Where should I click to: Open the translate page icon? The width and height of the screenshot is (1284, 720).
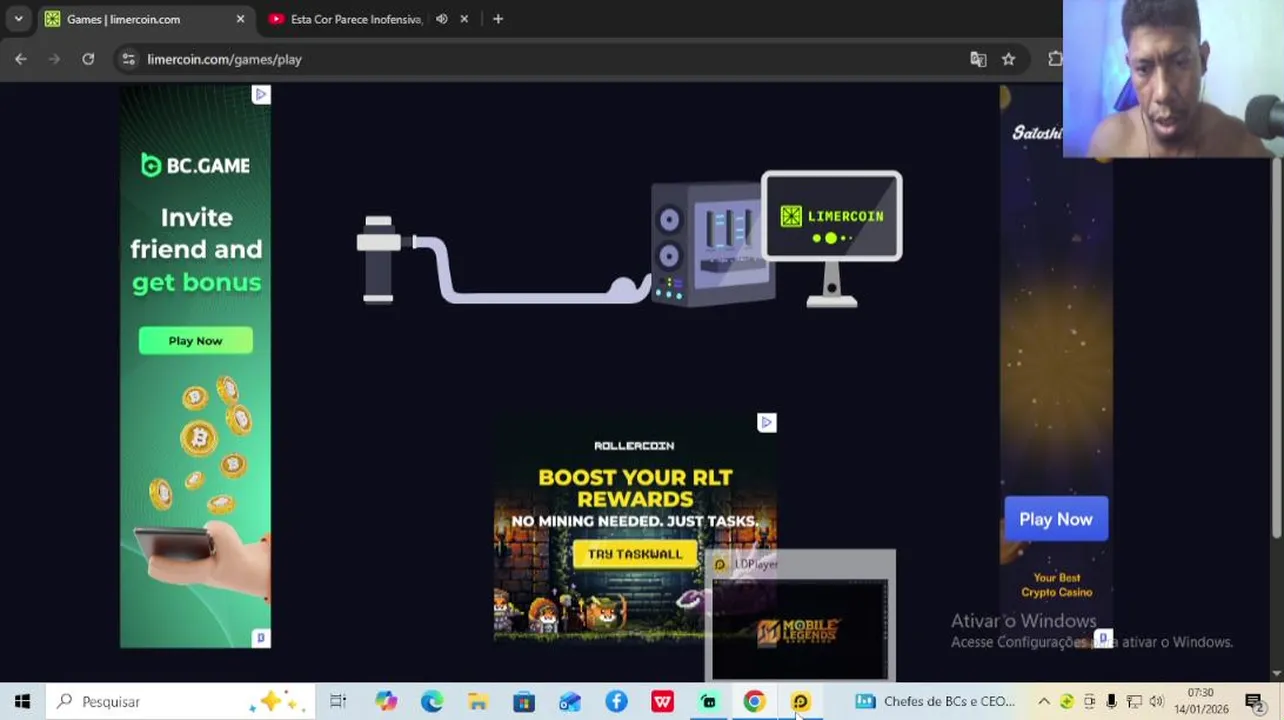pyautogui.click(x=978, y=59)
